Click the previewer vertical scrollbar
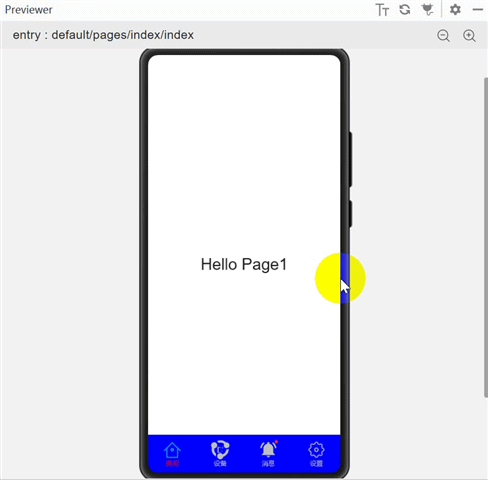Screen dimensions: 488x480 pyautogui.click(x=486, y=237)
